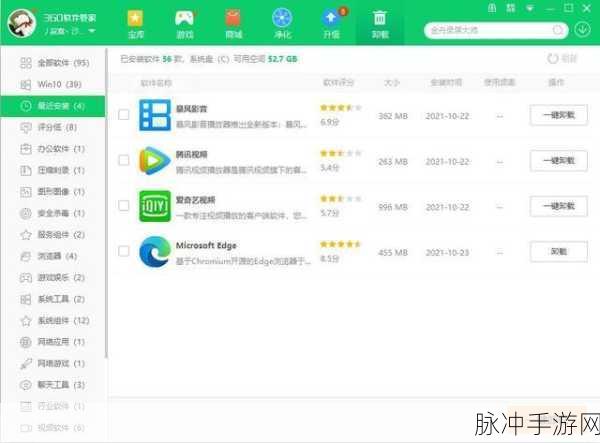Click the grid menu icon in the title bar
The image size is (600, 443).
pyautogui.click(x=511, y=8)
